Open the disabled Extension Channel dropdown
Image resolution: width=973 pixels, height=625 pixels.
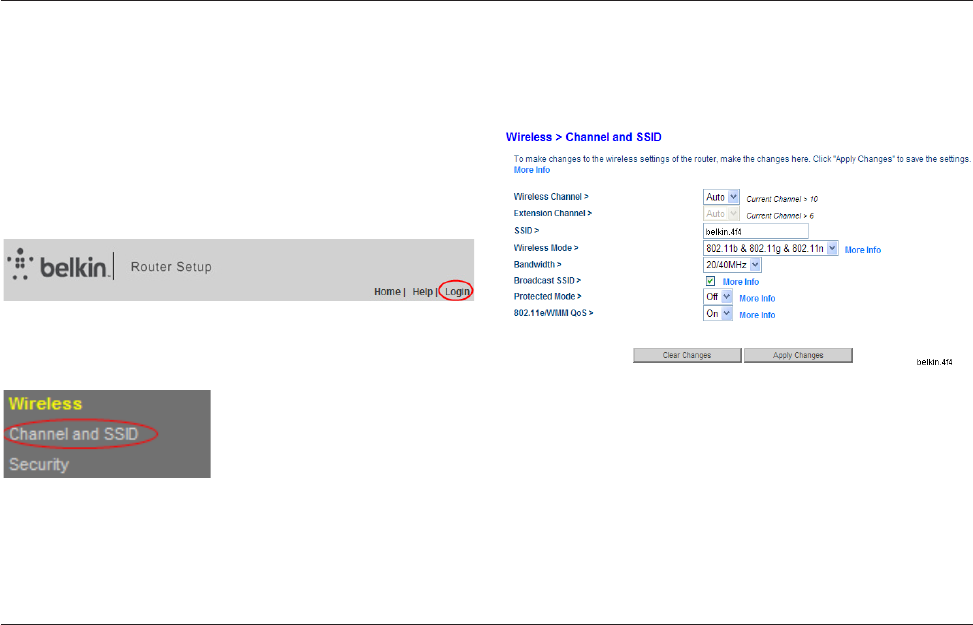click(x=721, y=214)
